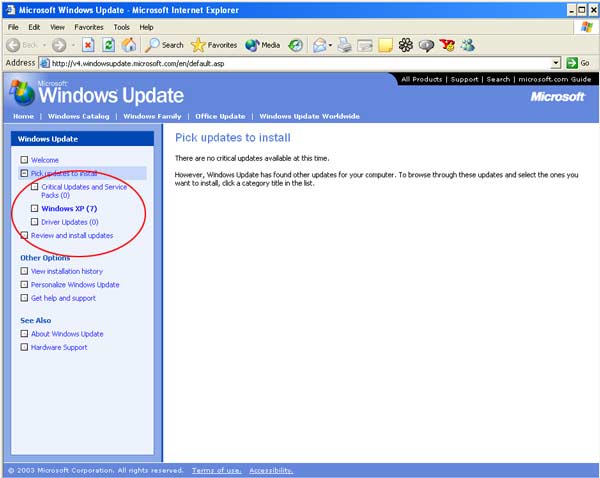The width and height of the screenshot is (600, 478).
Task: Click the box icon beside Welcome
Action: tap(24, 160)
